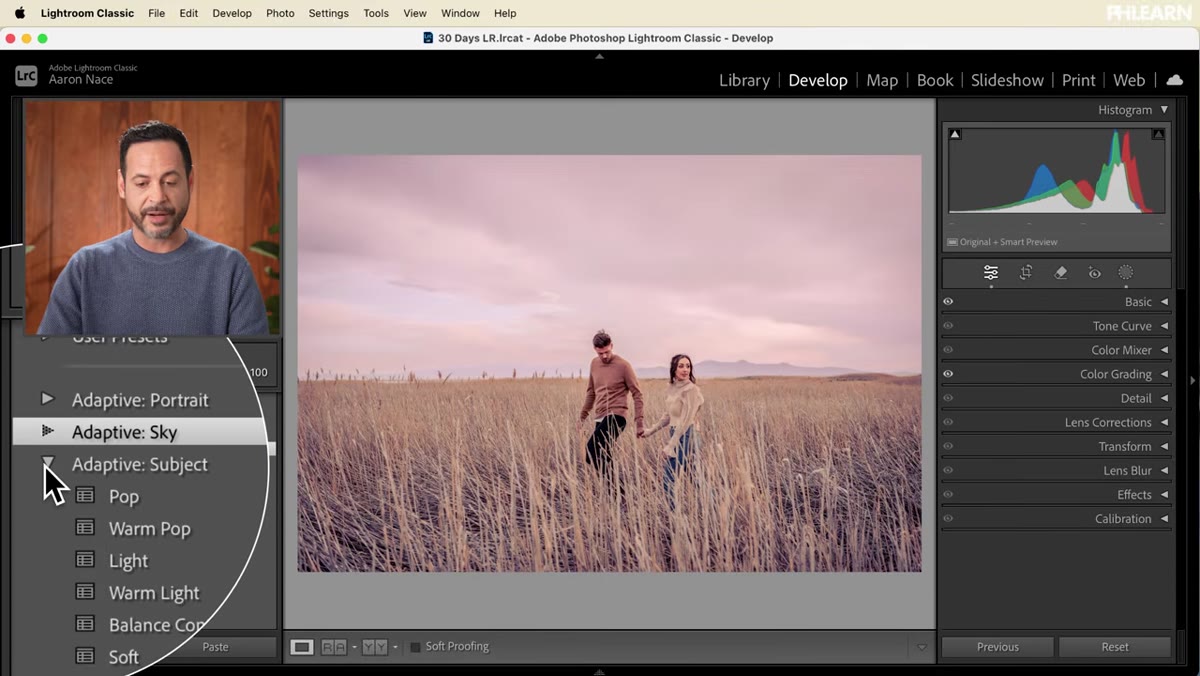
Task: Open the File menu
Action: click(x=156, y=13)
